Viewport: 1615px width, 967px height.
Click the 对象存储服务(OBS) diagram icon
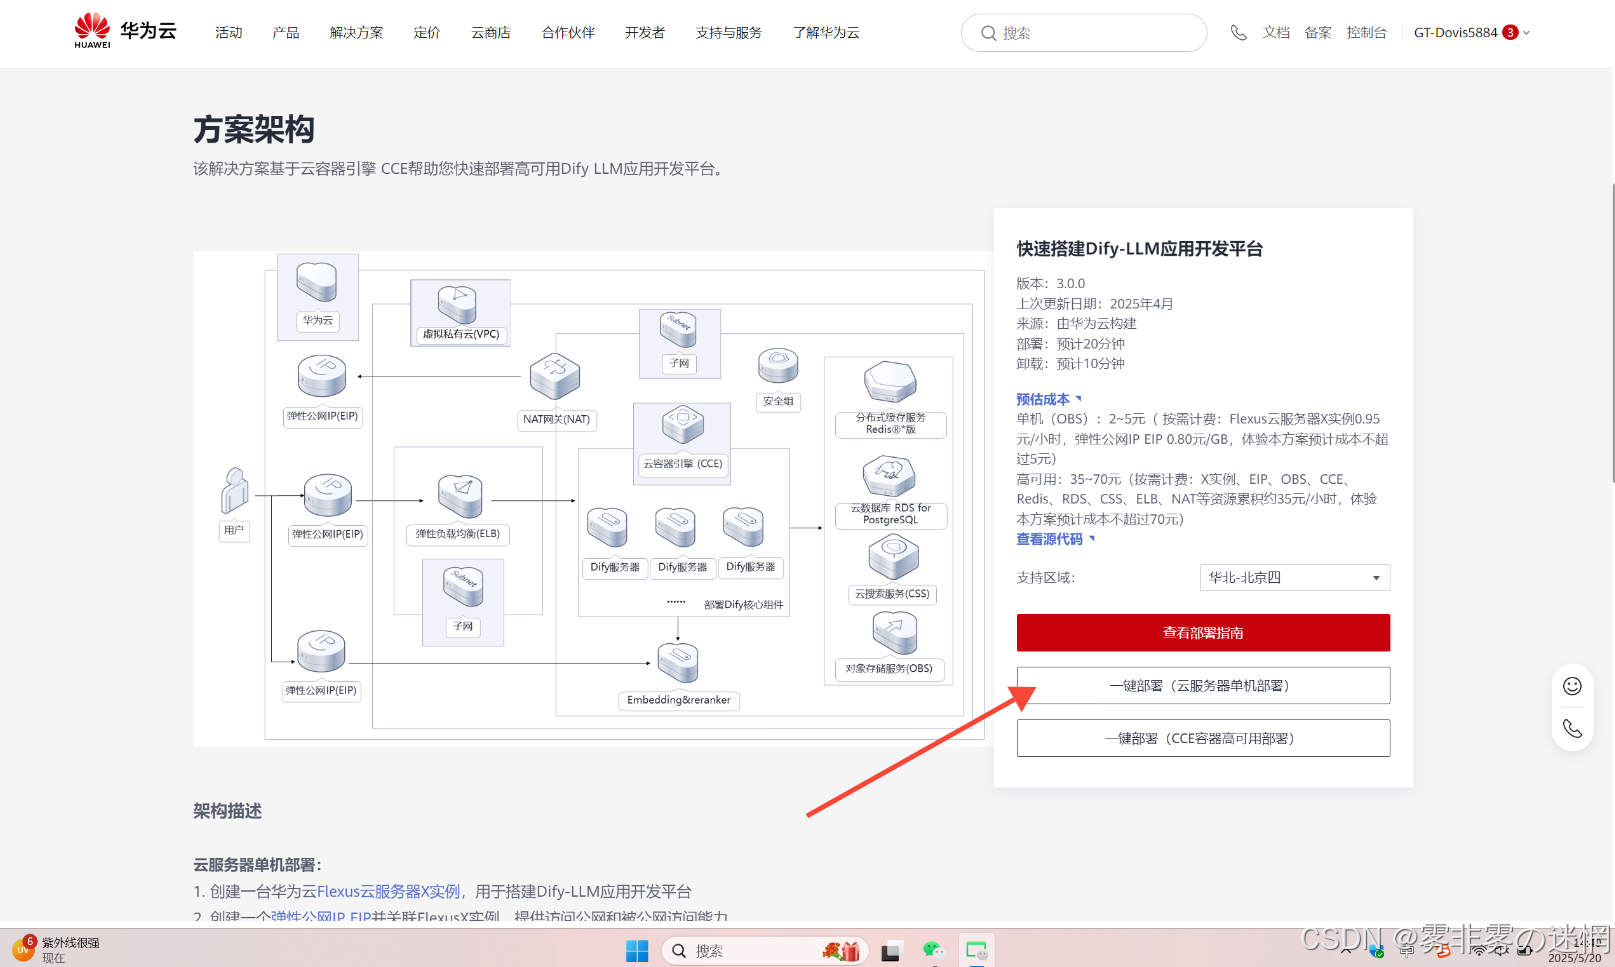895,632
